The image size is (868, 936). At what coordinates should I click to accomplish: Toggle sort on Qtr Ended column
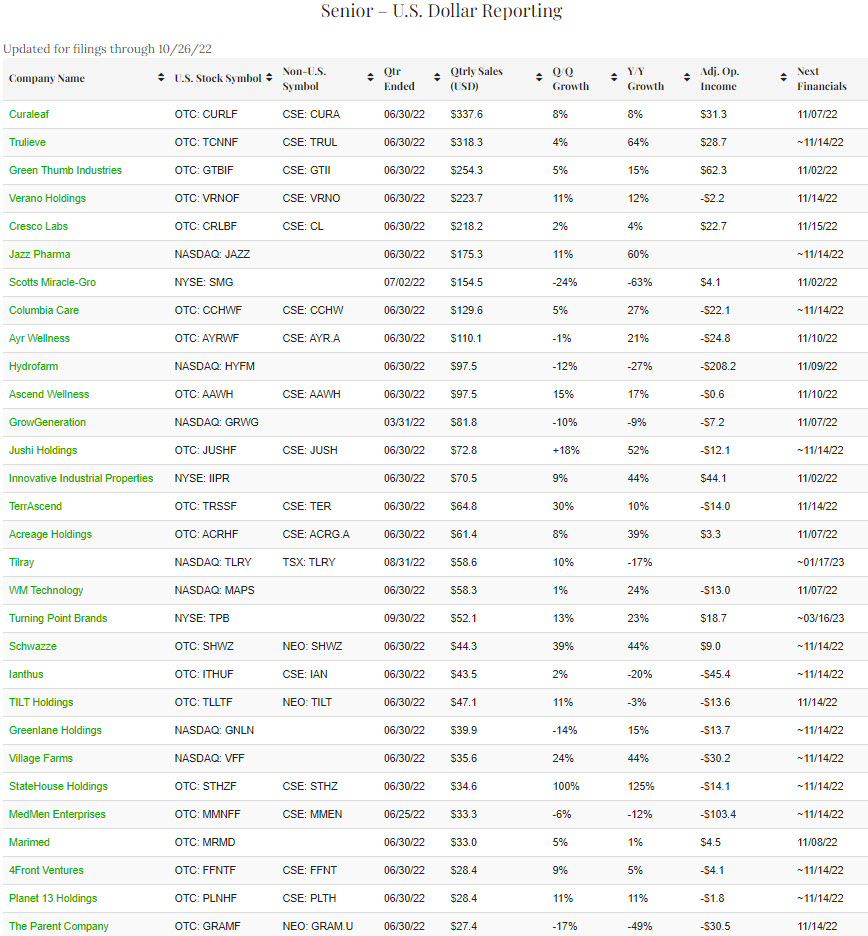pyautogui.click(x=437, y=78)
